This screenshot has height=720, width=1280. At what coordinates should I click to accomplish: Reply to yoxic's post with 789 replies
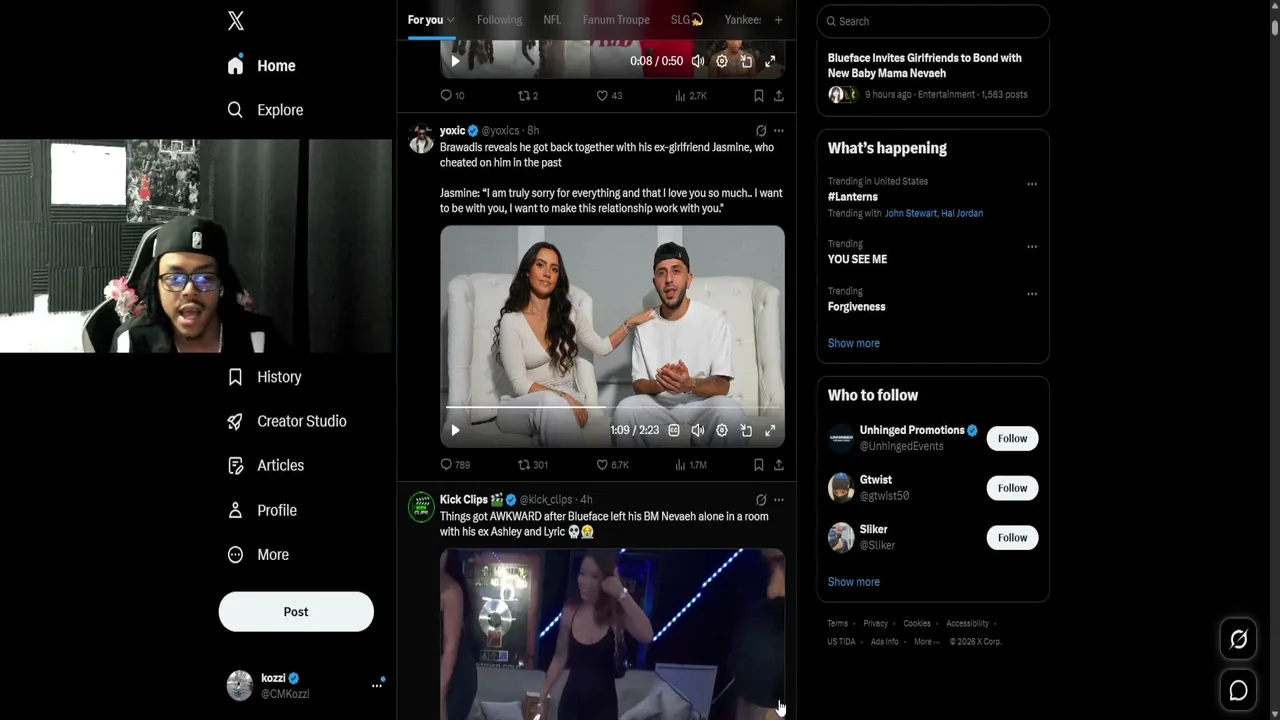(x=455, y=465)
